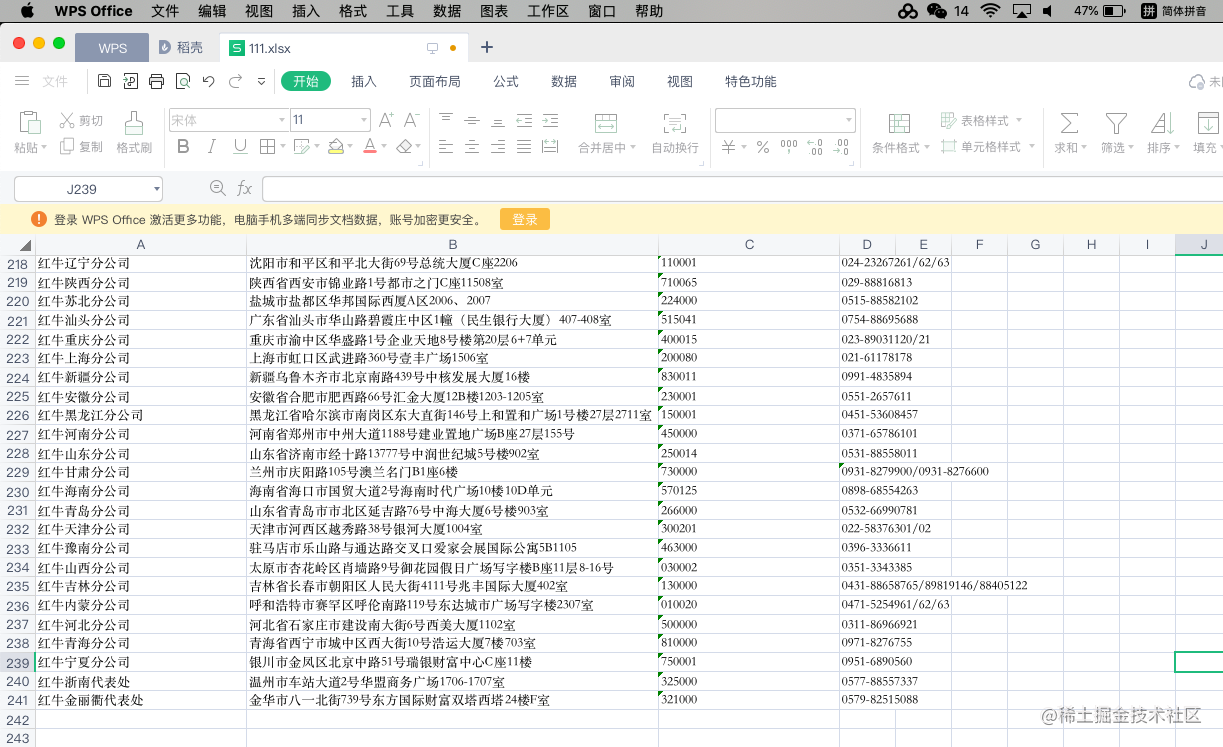This screenshot has height=747, width=1223.
Task: Open the number format dropdown
Action: 848,120
